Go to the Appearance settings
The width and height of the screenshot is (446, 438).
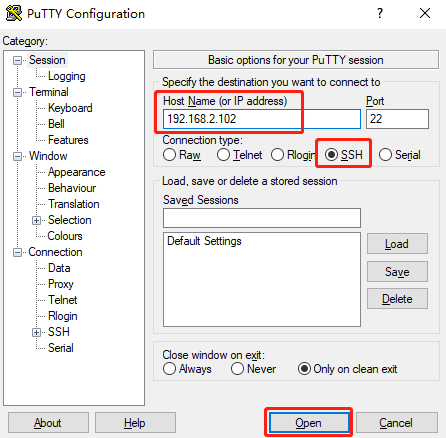point(77,172)
